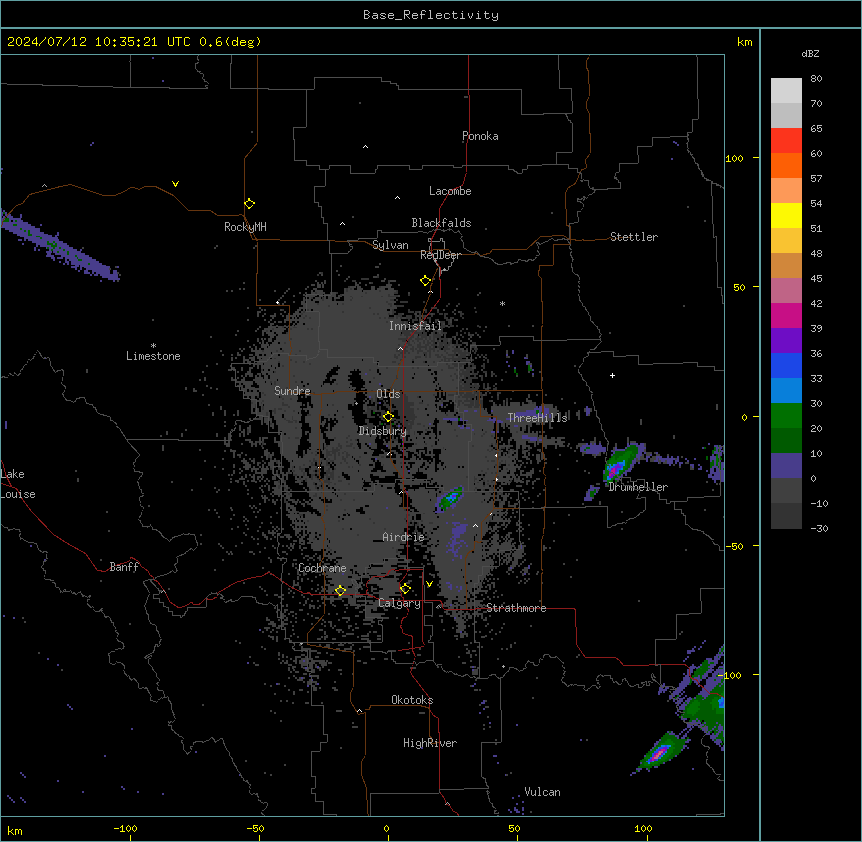Screen dimensions: 862x842
Task: Click the 2024/07/12 10:35:21 UTC timestamp
Action: 99,42
